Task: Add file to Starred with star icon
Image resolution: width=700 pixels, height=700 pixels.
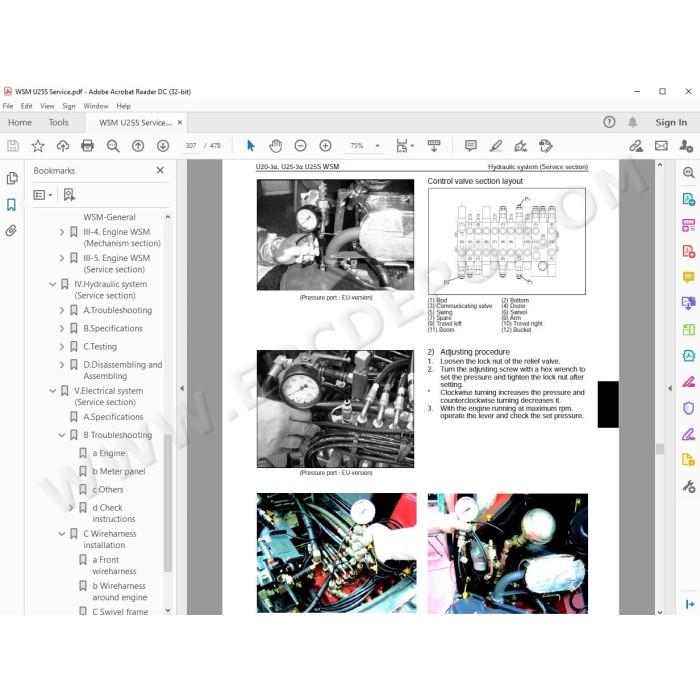Action: pyautogui.click(x=38, y=146)
